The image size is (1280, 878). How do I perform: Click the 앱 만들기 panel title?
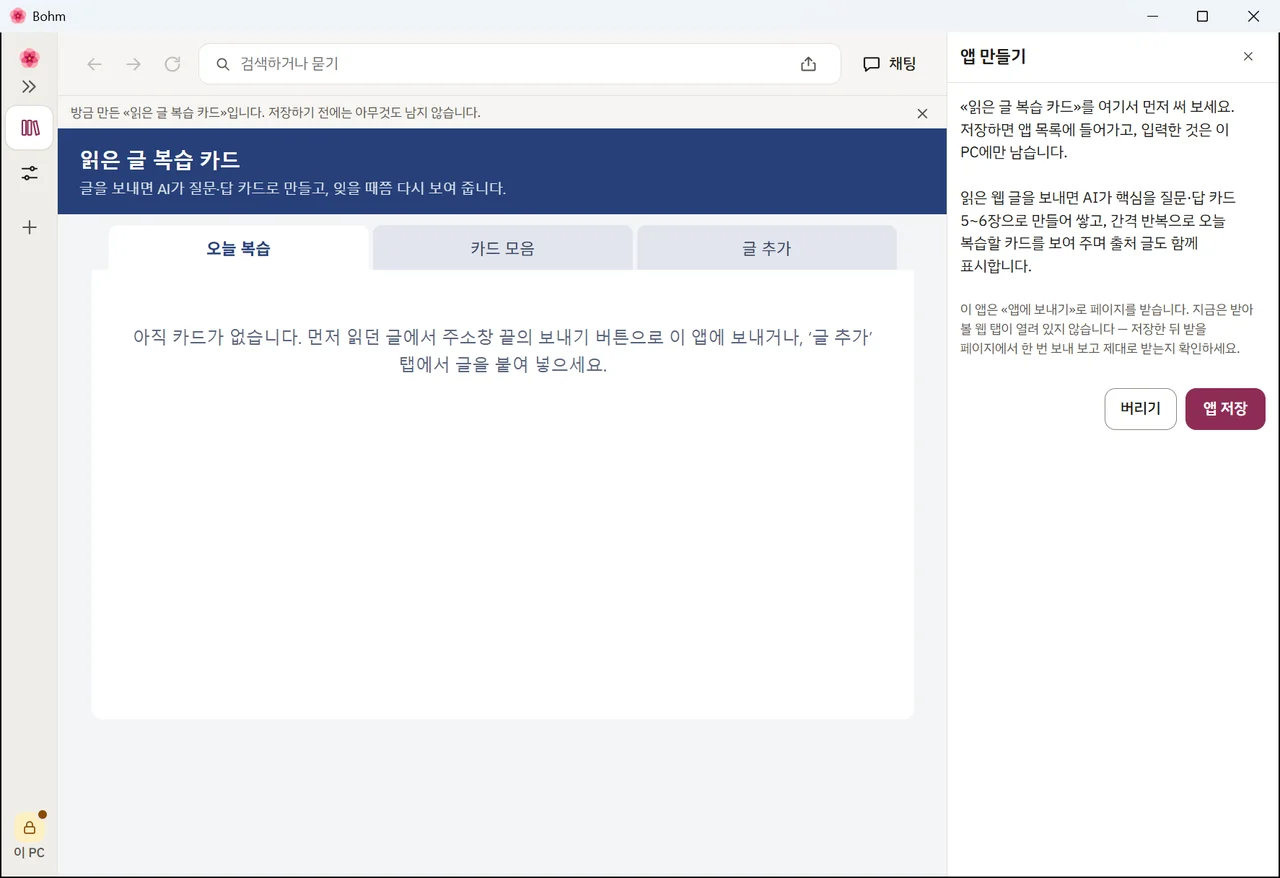(993, 57)
